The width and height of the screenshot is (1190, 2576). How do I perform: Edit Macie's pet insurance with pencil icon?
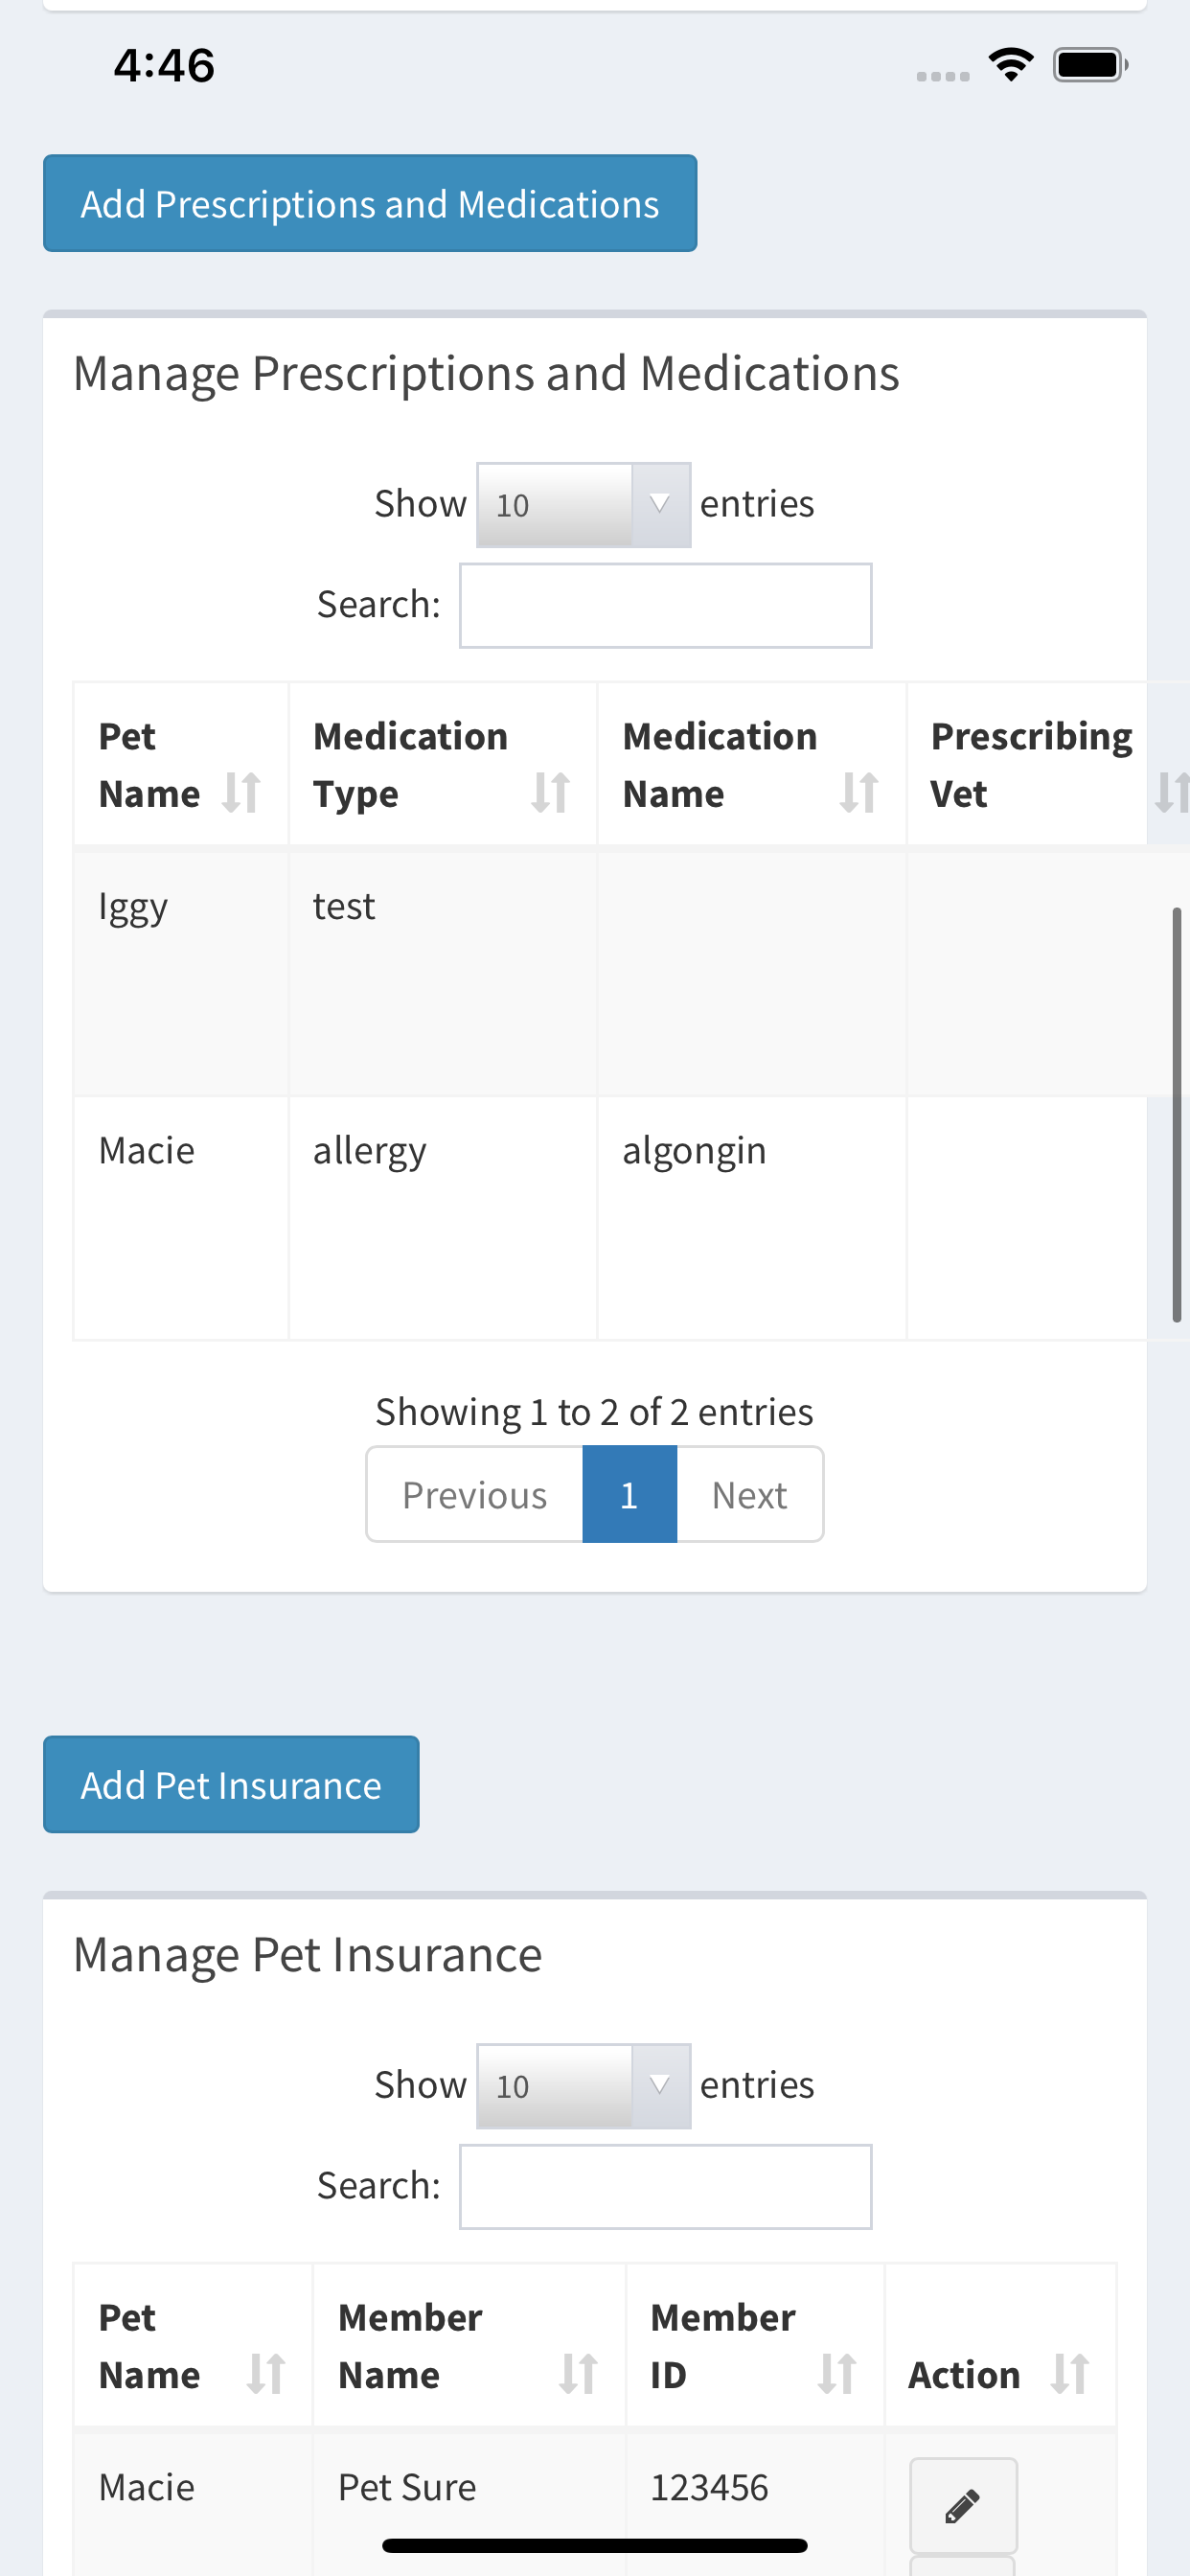tap(963, 2505)
